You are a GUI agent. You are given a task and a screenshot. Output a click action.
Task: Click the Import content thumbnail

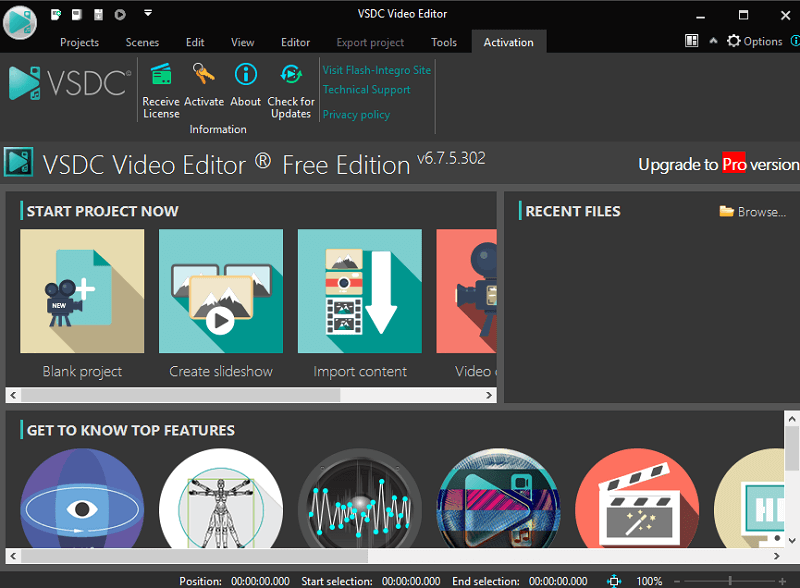click(x=360, y=291)
